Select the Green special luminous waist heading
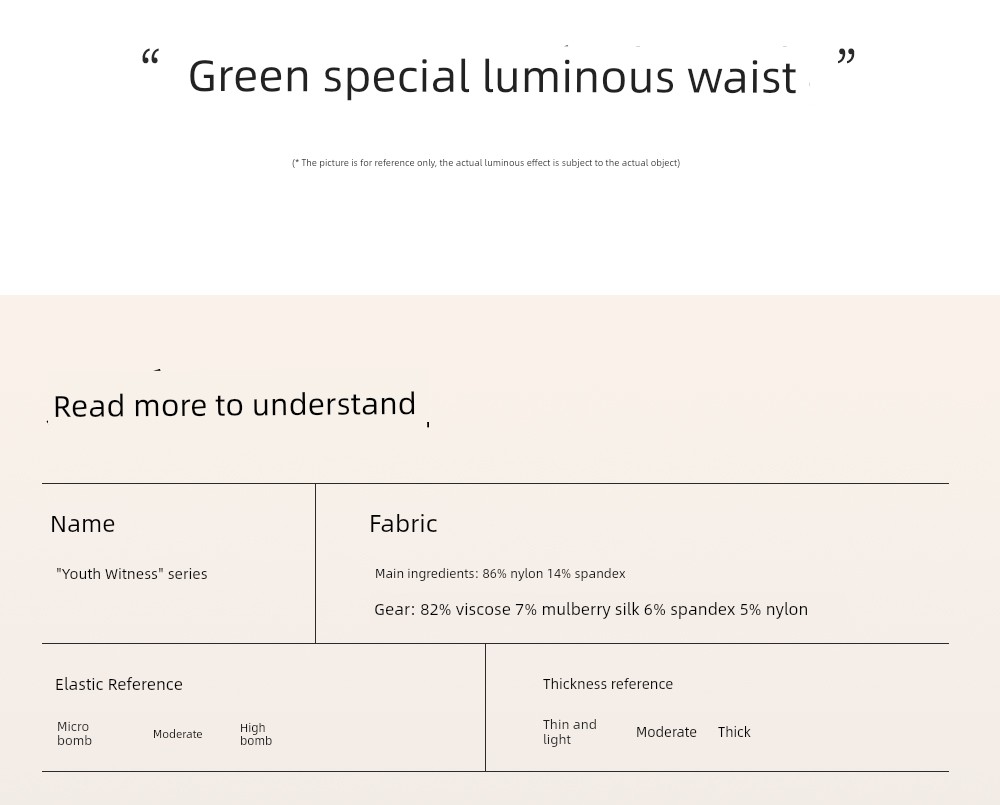This screenshot has height=805, width=1000. 492,77
